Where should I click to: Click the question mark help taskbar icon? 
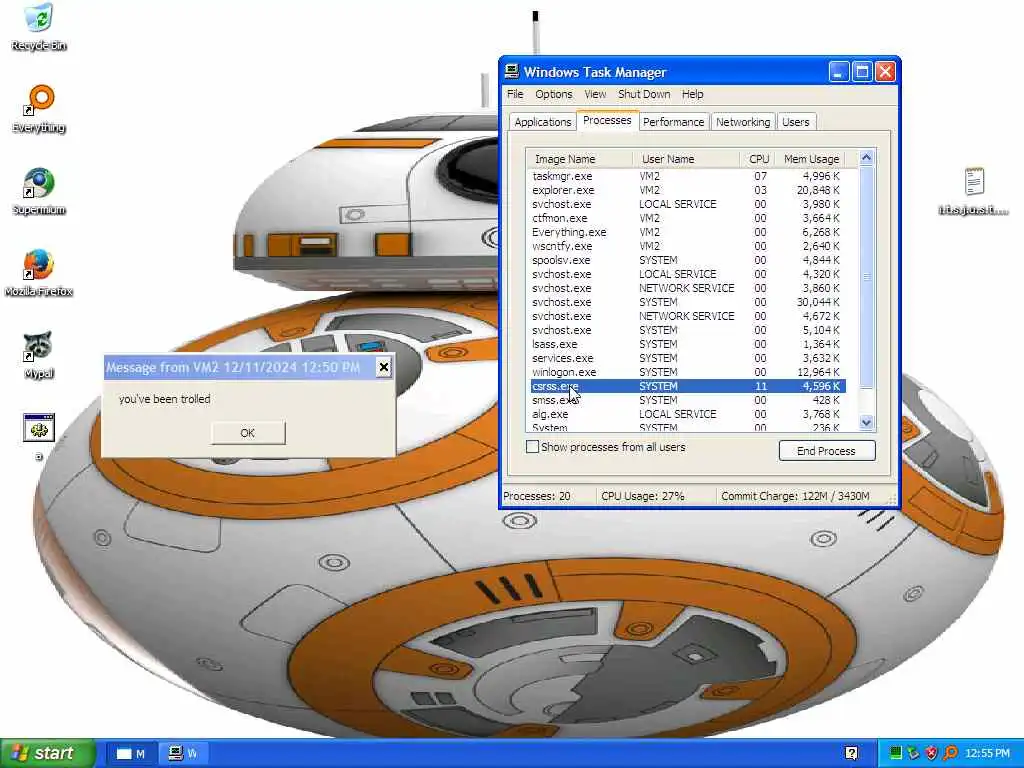[852, 753]
